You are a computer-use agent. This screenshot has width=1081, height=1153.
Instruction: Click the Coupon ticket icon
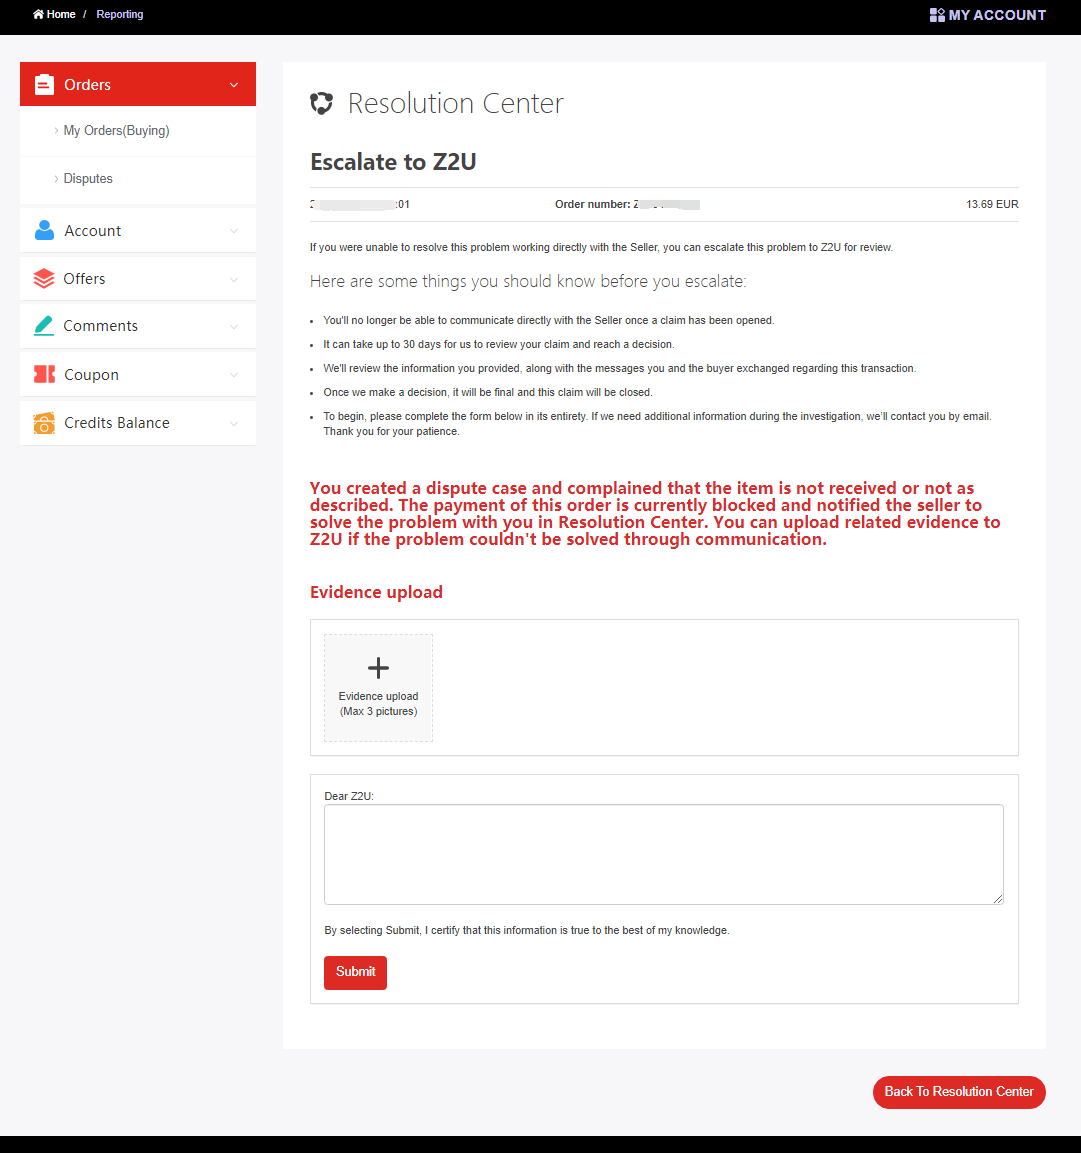(x=44, y=375)
